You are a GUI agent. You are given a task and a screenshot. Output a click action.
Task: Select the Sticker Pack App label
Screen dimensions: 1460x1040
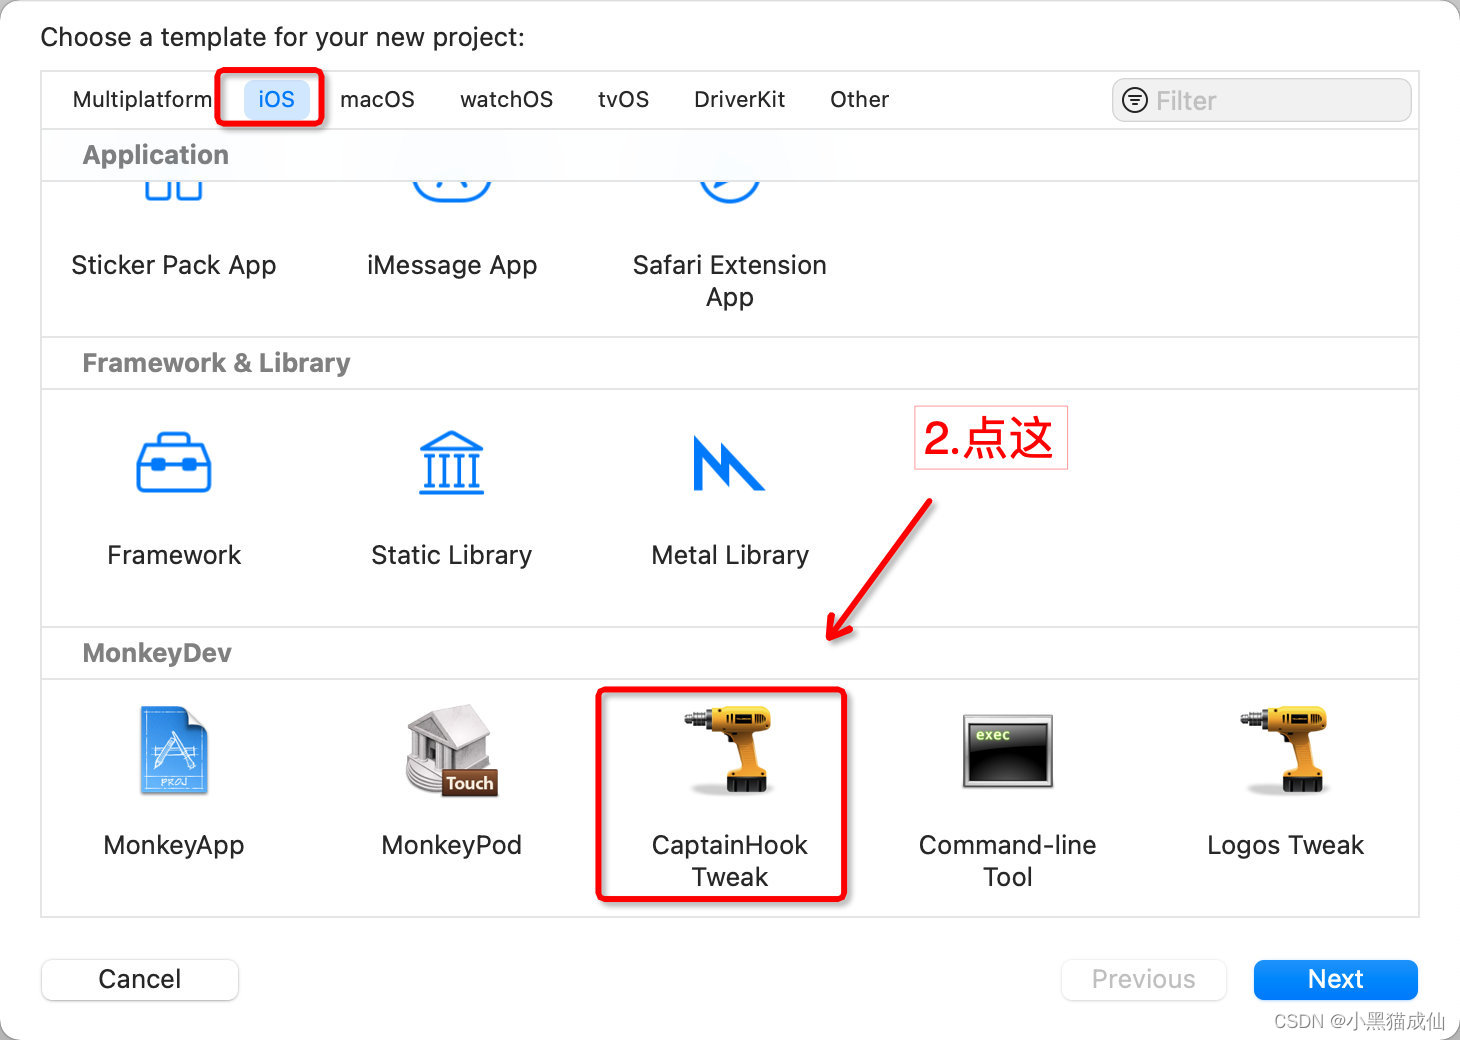(x=174, y=265)
